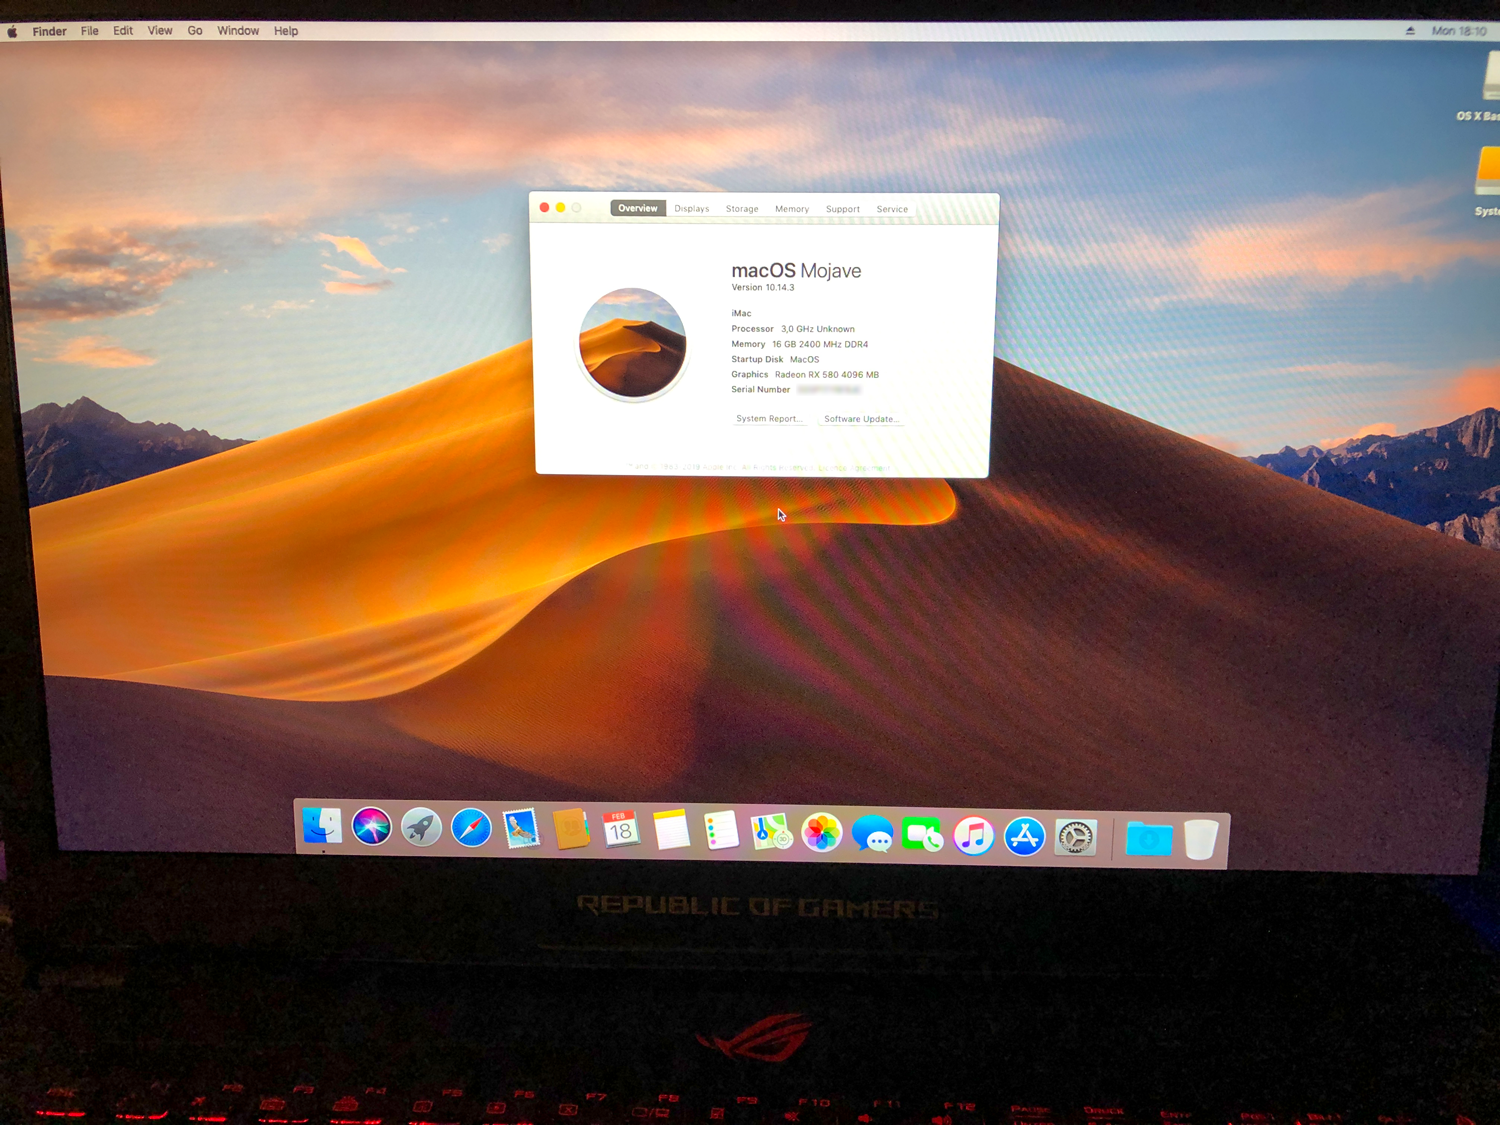
Task: Open Launchpad rocket icon
Action: point(421,828)
